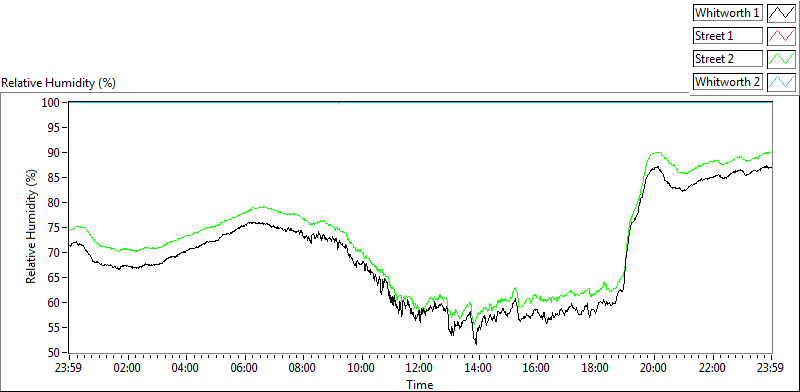Click the Street 2 green line icon
Viewport: 800px width, 392px height.
tap(781, 59)
